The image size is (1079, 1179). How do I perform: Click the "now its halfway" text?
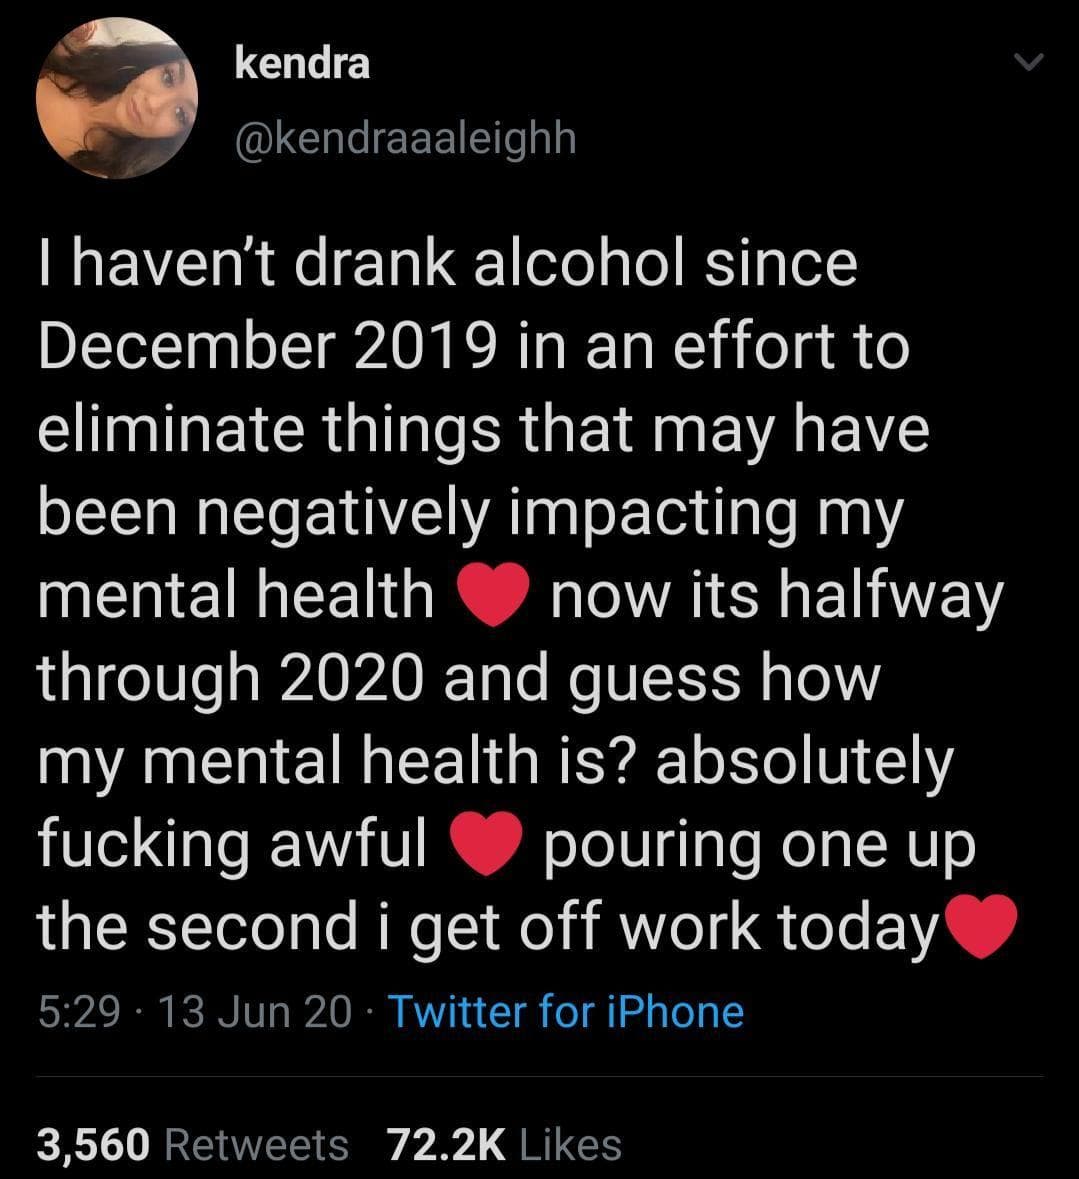point(776,596)
